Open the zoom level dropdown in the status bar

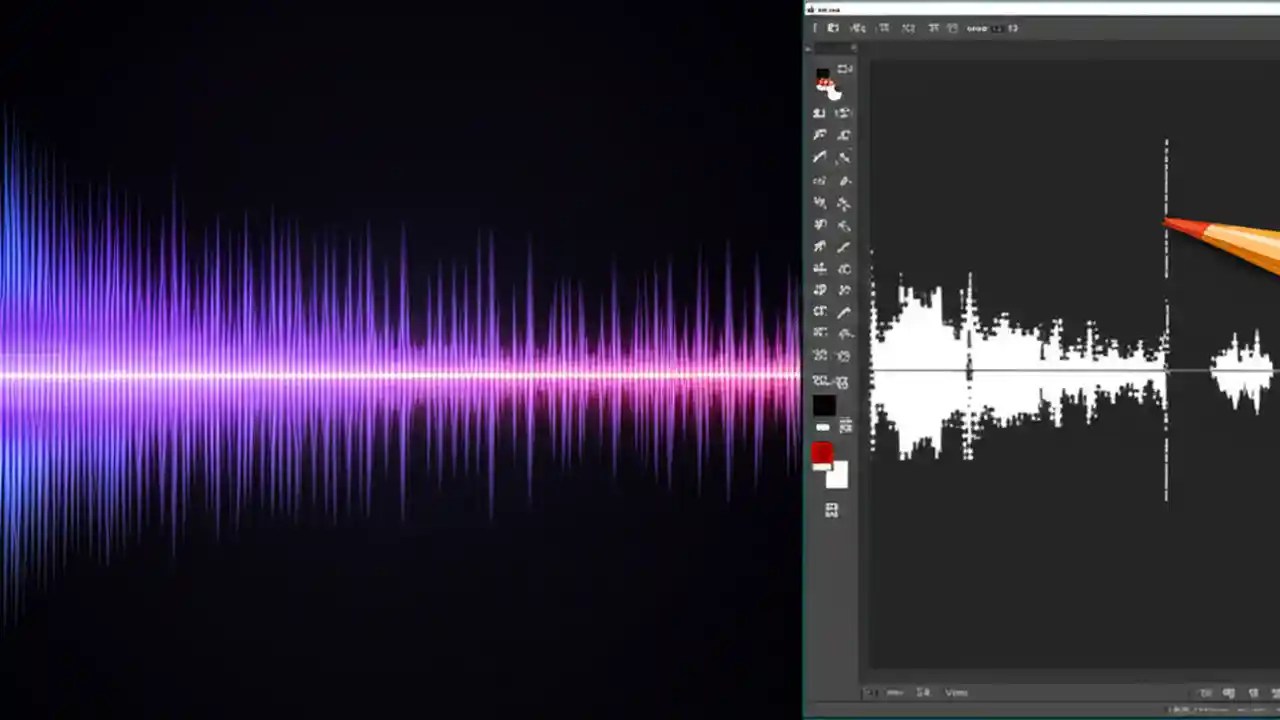point(895,691)
